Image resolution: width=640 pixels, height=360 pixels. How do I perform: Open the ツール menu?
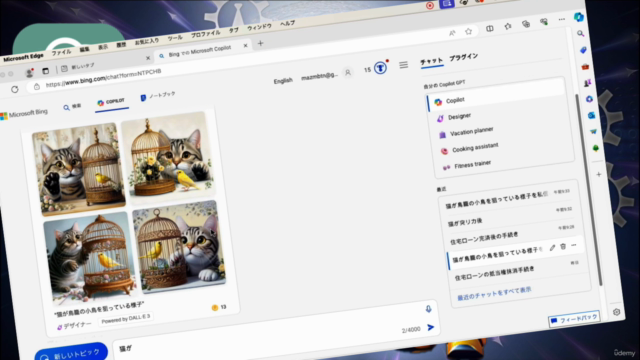click(x=175, y=38)
